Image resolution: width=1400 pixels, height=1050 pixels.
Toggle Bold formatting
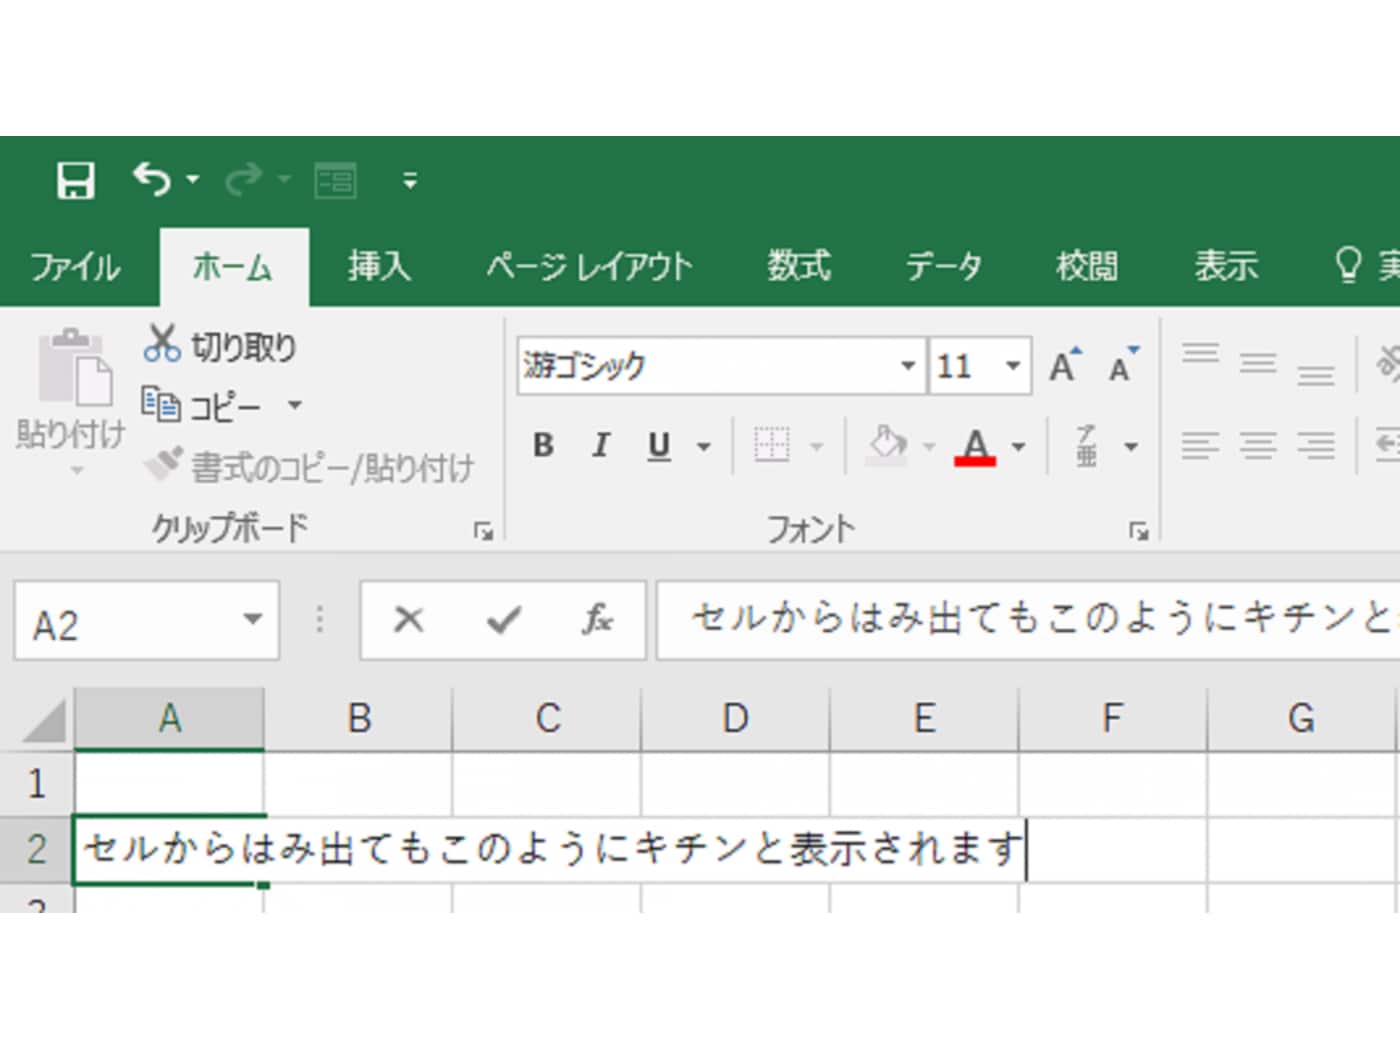543,445
